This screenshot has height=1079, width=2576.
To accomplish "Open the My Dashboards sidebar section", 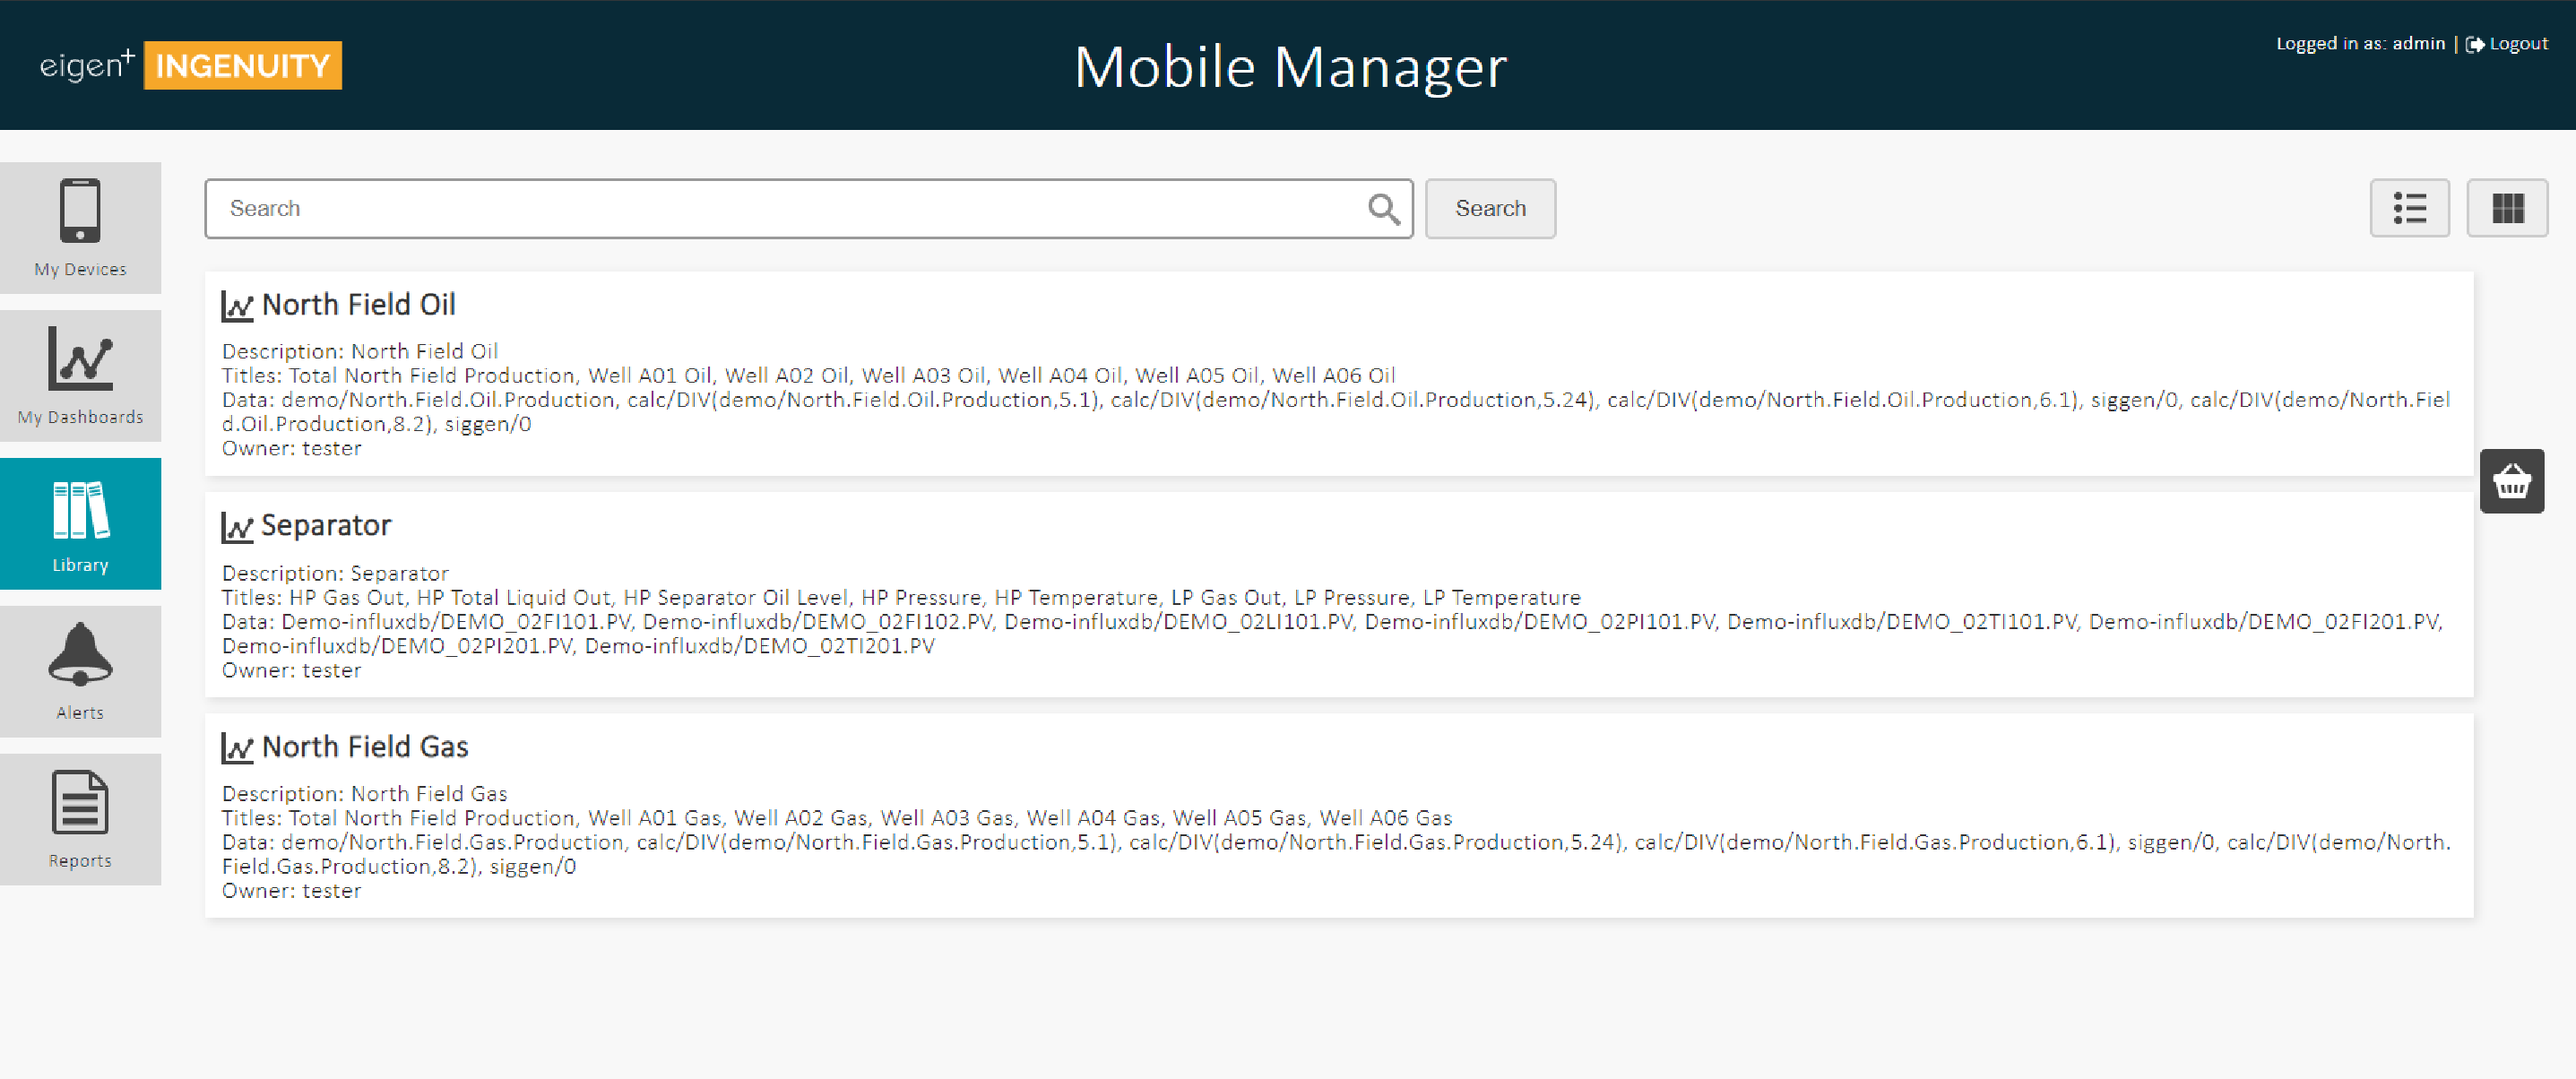I will click(80, 376).
